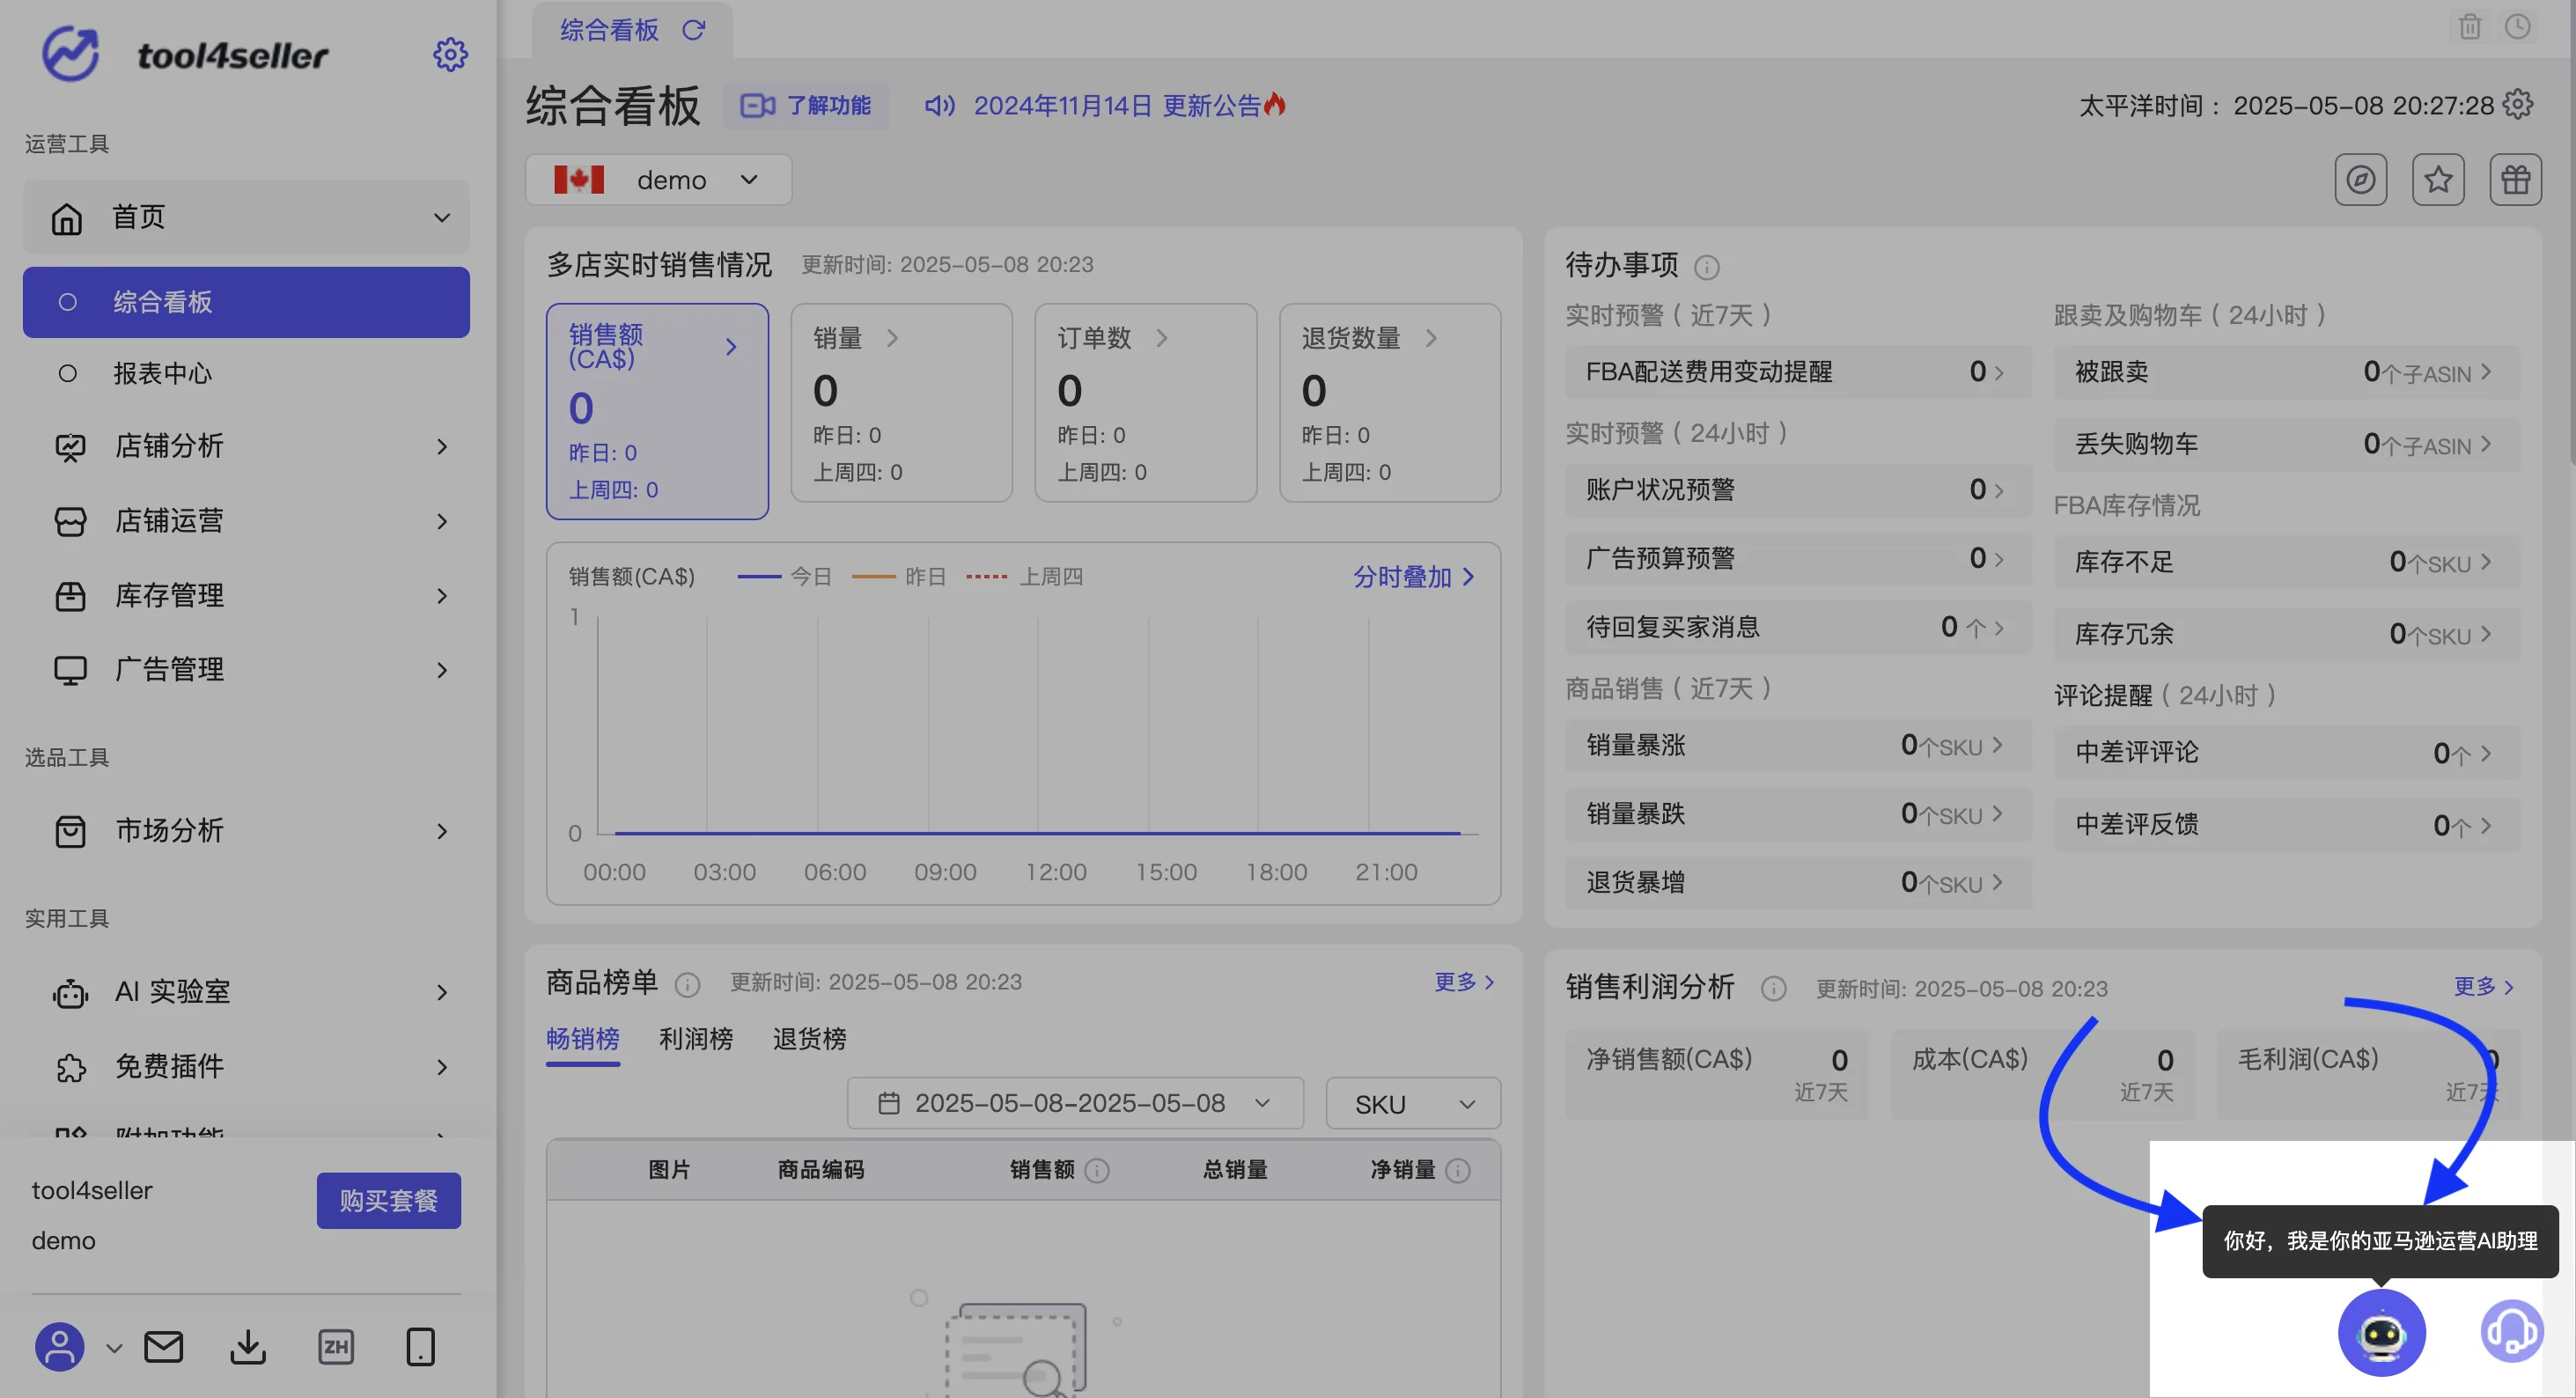Viewport: 2576px width, 1398px height.
Task: Click info icon beside 商品榜单
Action: coord(687,985)
